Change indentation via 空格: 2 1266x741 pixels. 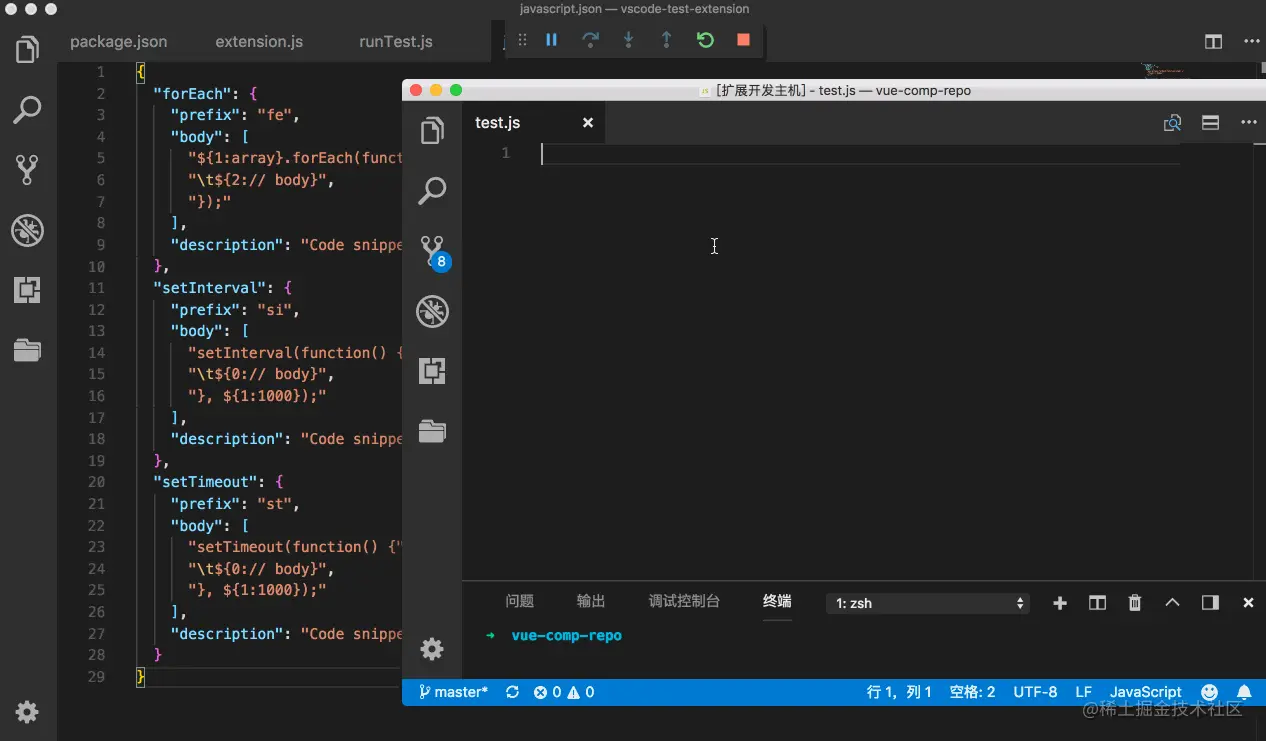pos(972,692)
